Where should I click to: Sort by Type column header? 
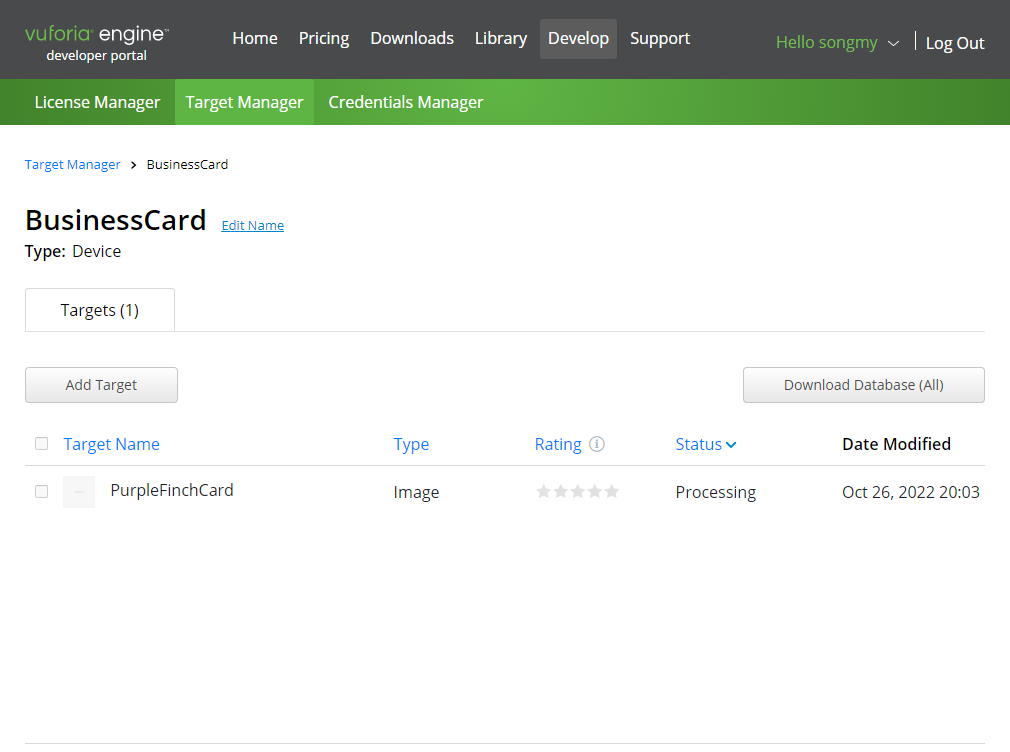coord(411,444)
